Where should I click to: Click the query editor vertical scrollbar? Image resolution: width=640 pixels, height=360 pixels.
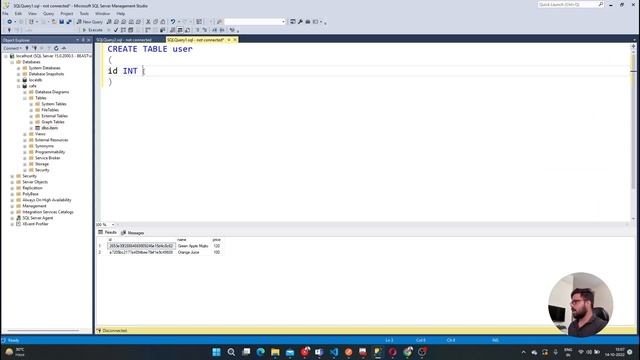pos(633,133)
